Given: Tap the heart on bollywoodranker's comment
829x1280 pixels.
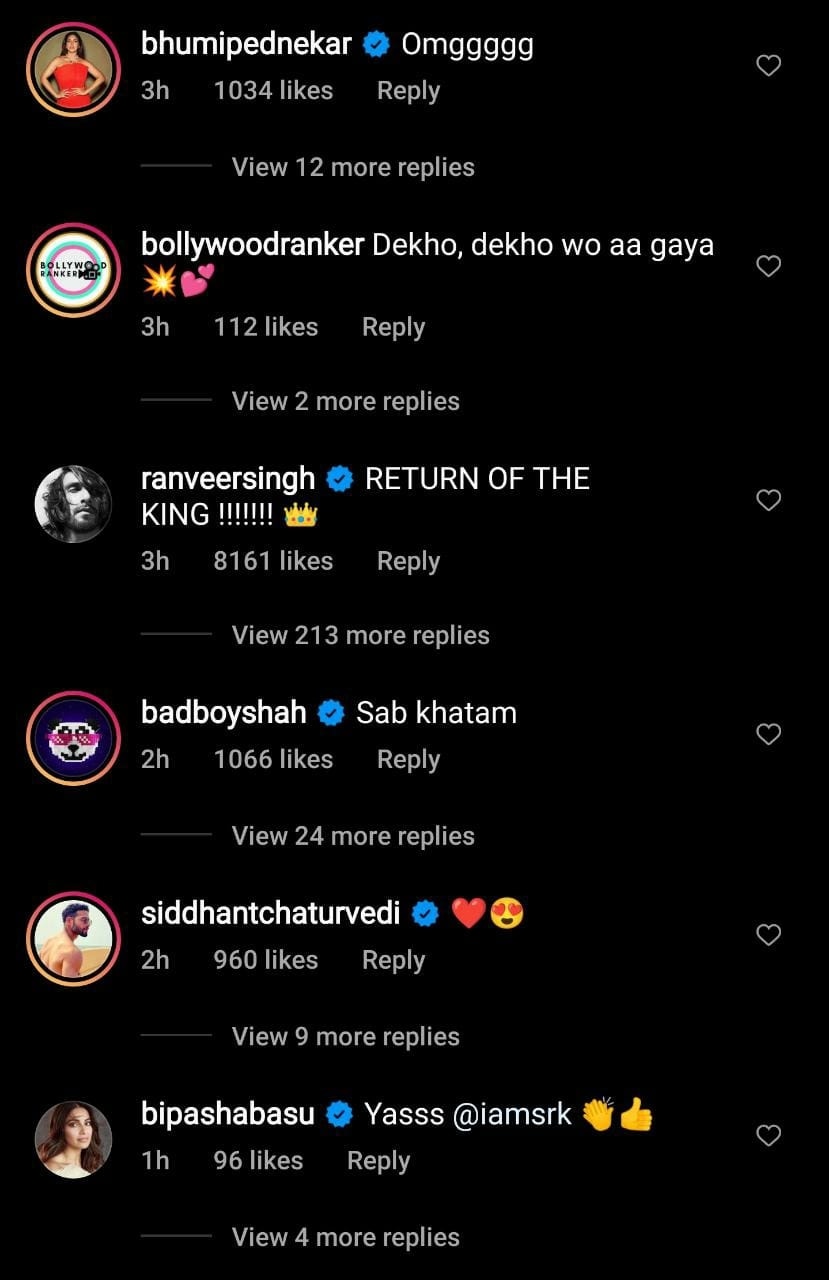Looking at the screenshot, I should pyautogui.click(x=768, y=266).
